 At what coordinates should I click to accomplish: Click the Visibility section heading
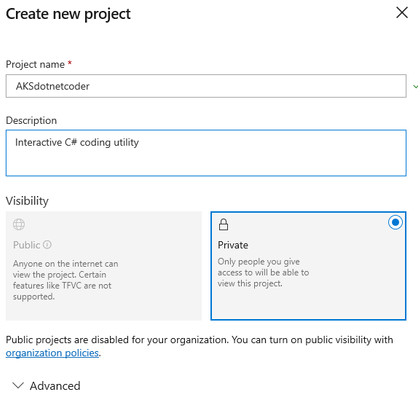(x=27, y=201)
